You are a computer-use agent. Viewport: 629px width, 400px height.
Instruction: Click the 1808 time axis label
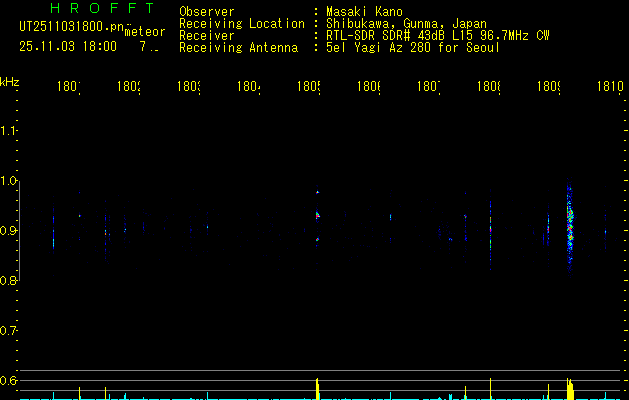489,87
